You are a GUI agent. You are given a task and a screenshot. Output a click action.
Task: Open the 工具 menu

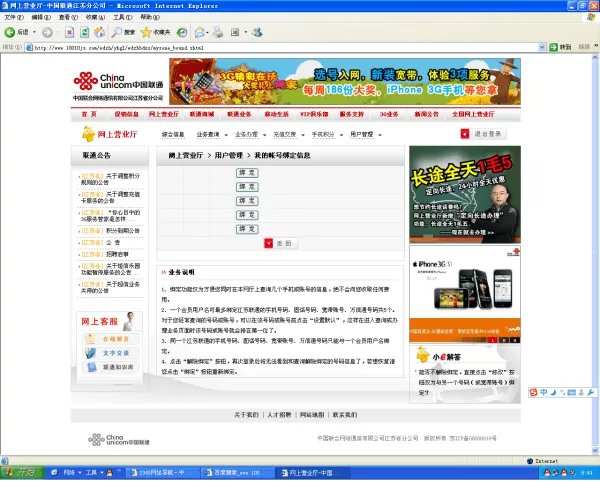[x=122, y=17]
